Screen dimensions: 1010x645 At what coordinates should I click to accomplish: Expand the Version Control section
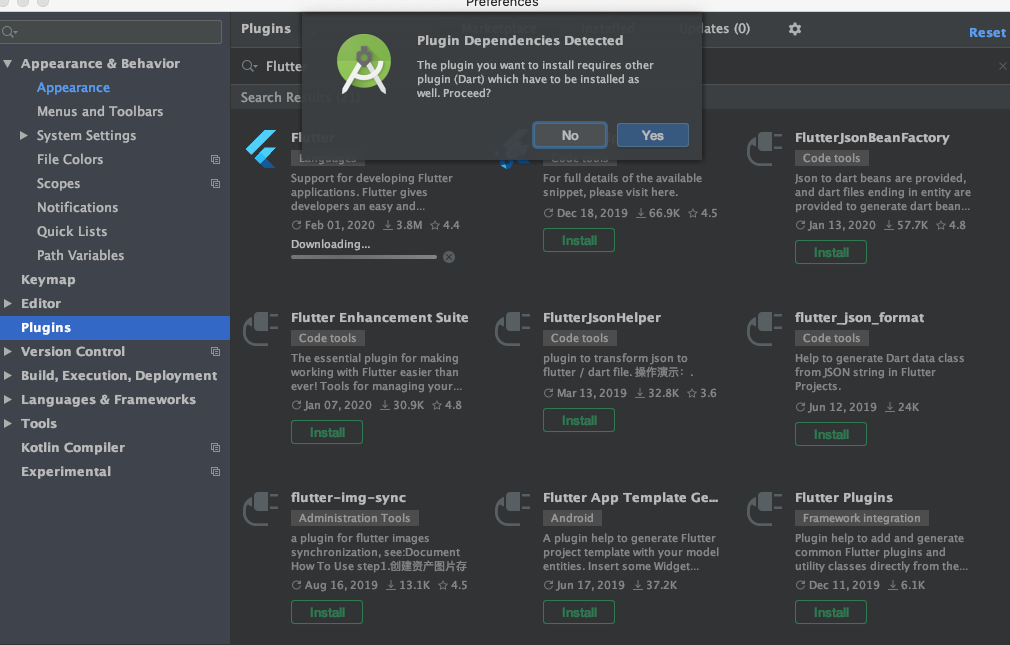[x=8, y=352]
